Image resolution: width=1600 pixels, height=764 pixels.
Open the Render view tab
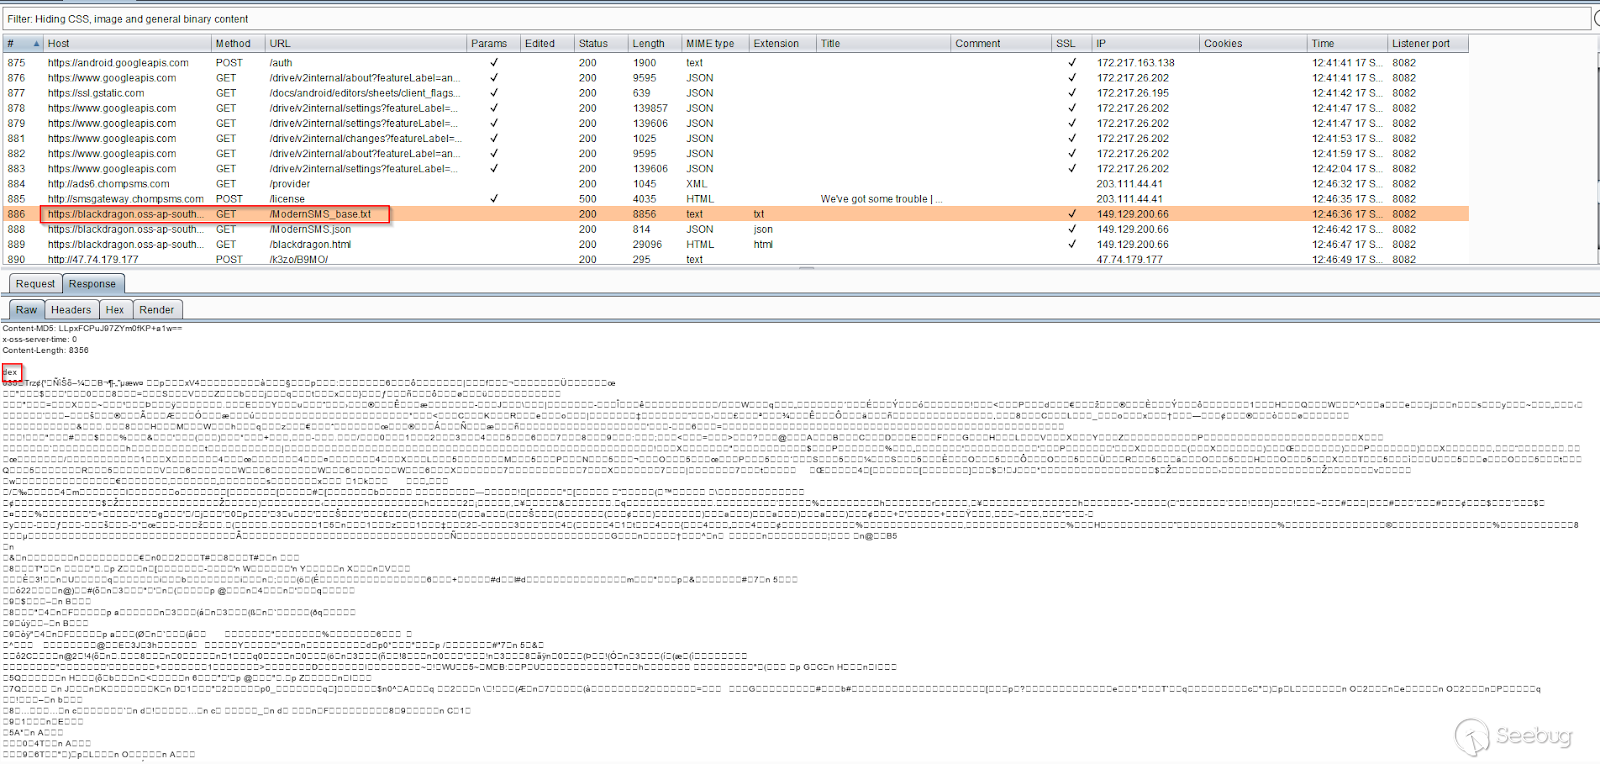click(x=157, y=310)
